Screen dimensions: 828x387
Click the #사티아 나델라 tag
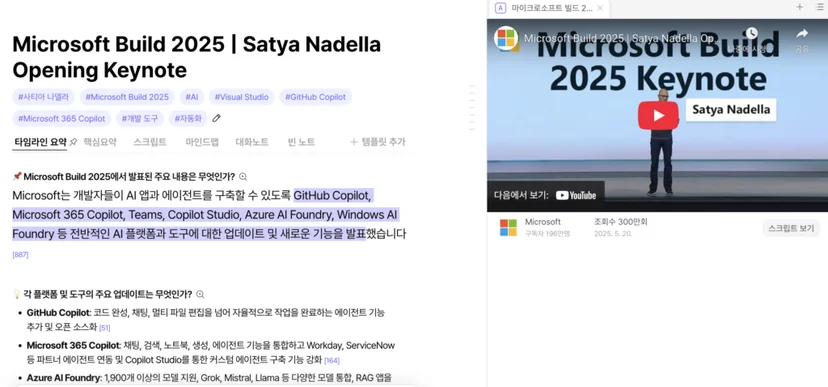[x=43, y=97]
